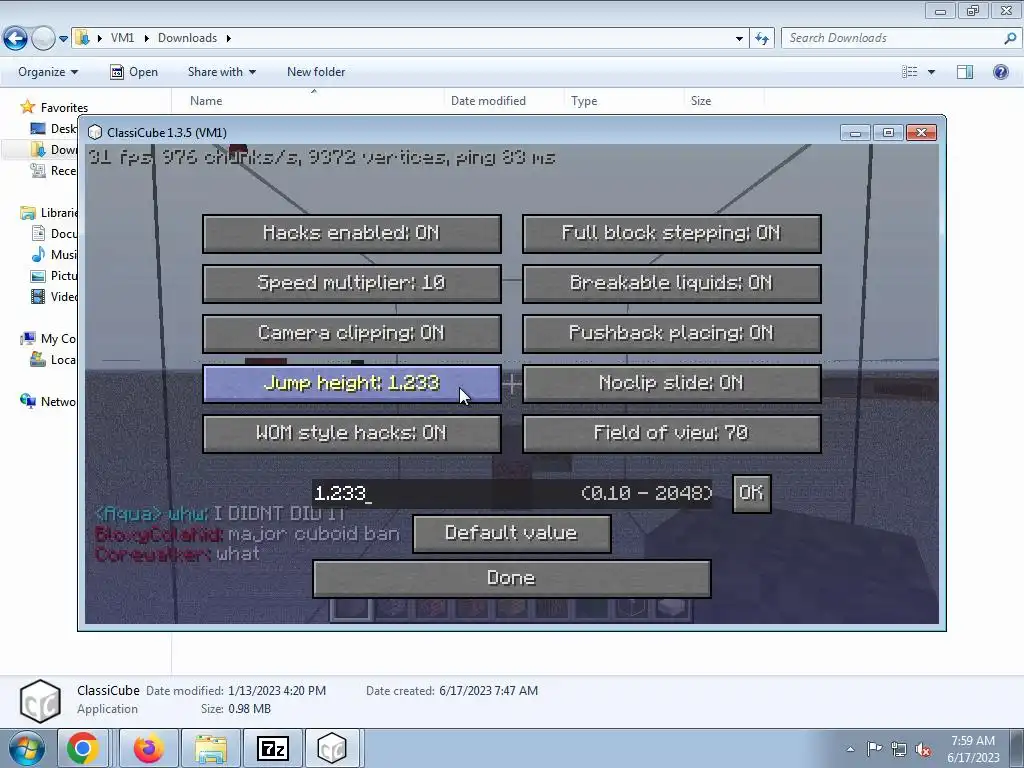Click the VM1 breadcrumb segment

pos(122,38)
